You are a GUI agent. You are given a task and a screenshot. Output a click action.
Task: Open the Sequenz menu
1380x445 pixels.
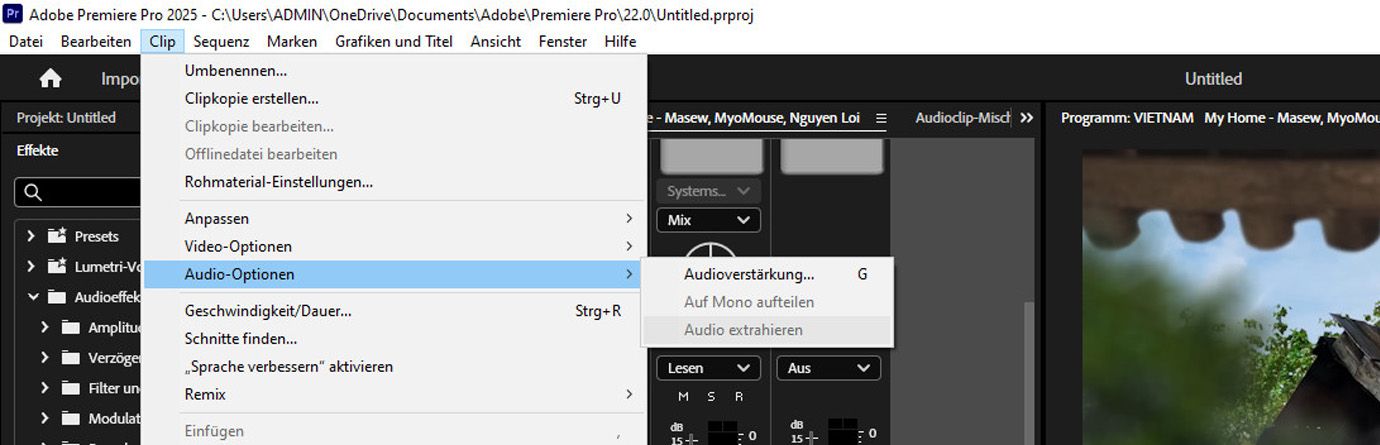pyautogui.click(x=221, y=41)
